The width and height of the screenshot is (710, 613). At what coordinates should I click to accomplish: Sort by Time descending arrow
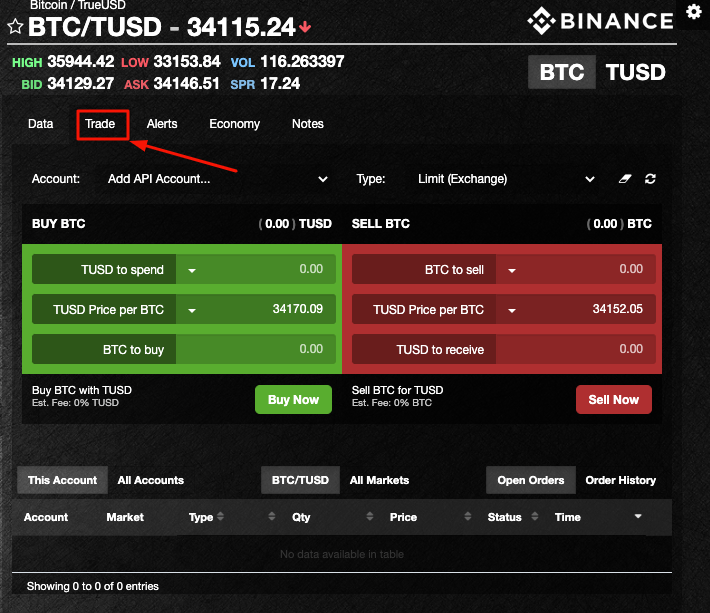pyautogui.click(x=638, y=516)
